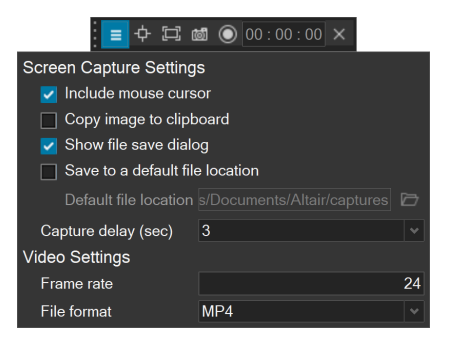Viewport: 473px width, 362px height.
Task: Browse for the default file location folder
Action: (409, 199)
